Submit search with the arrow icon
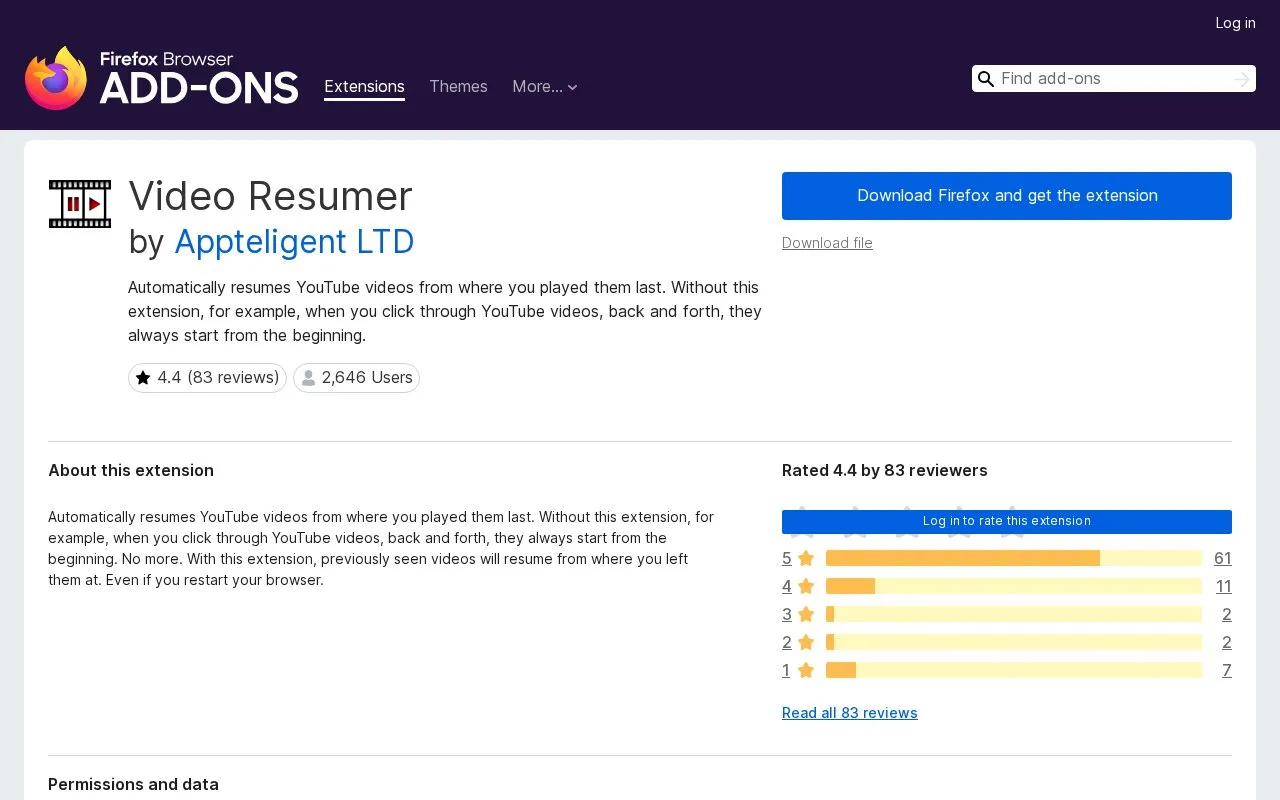The image size is (1280, 800). pyautogui.click(x=1241, y=79)
